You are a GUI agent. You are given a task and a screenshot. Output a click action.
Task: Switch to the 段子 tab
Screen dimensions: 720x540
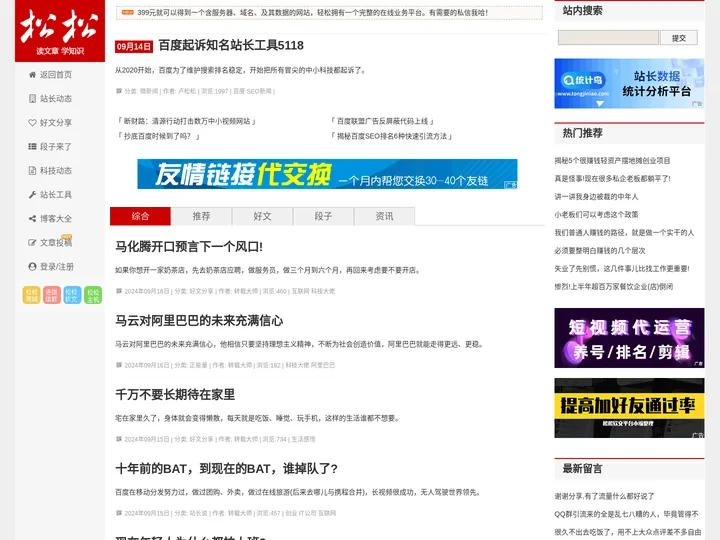pos(323,216)
